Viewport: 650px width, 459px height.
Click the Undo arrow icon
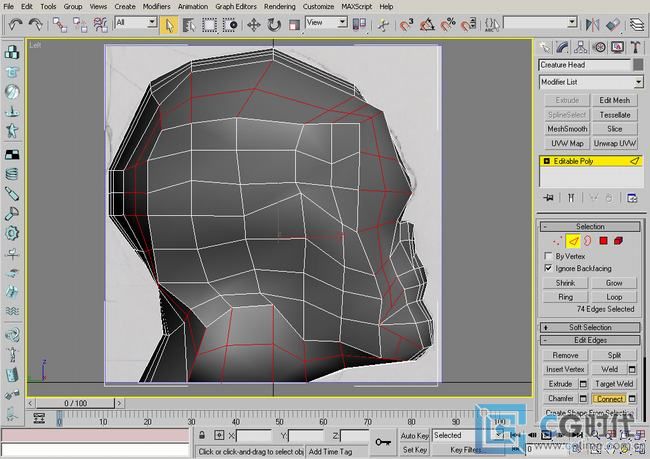click(x=15, y=24)
